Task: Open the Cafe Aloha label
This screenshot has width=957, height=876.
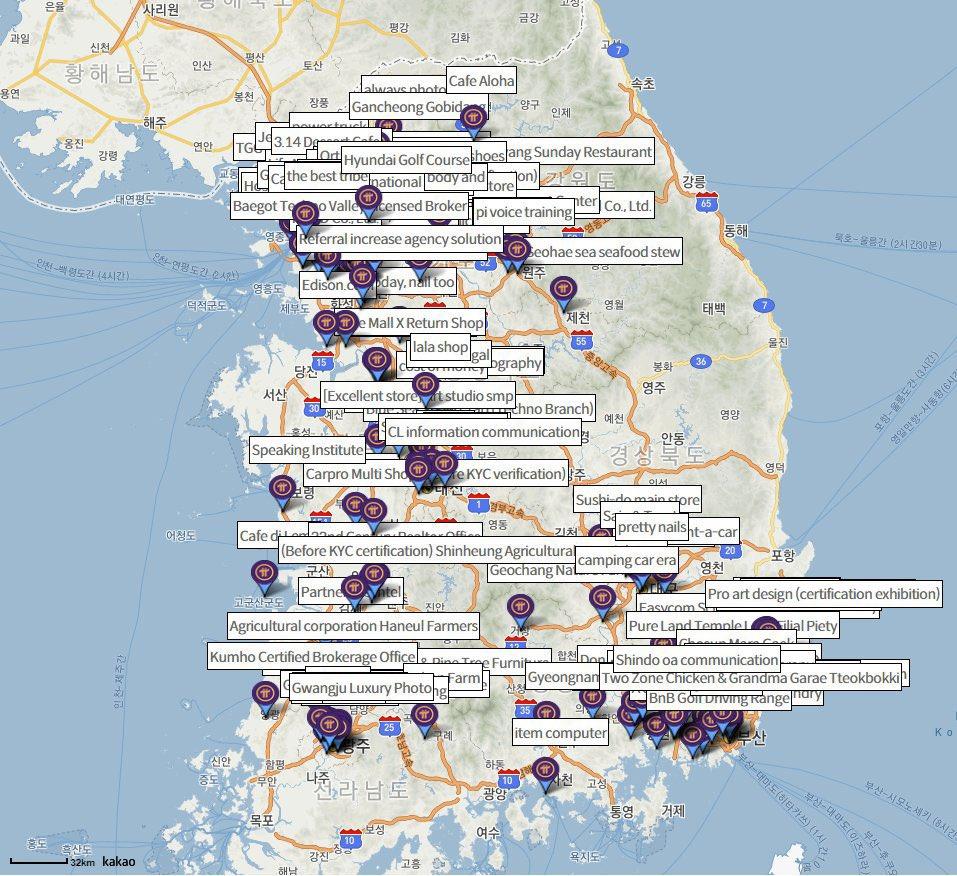Action: (x=481, y=81)
